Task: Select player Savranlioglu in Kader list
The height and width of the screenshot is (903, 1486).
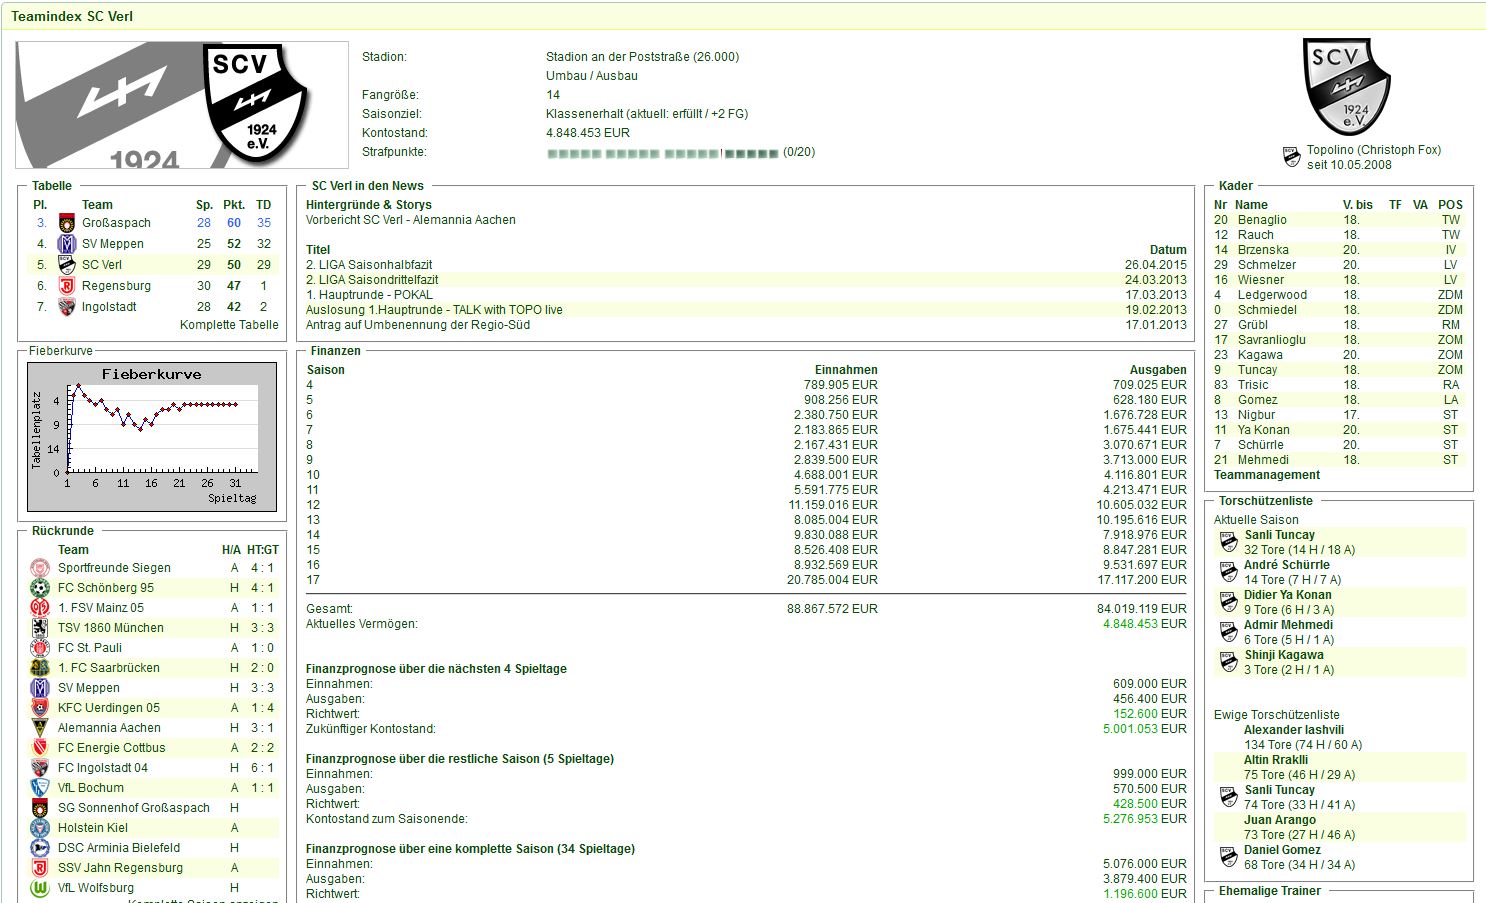Action: tap(1272, 340)
